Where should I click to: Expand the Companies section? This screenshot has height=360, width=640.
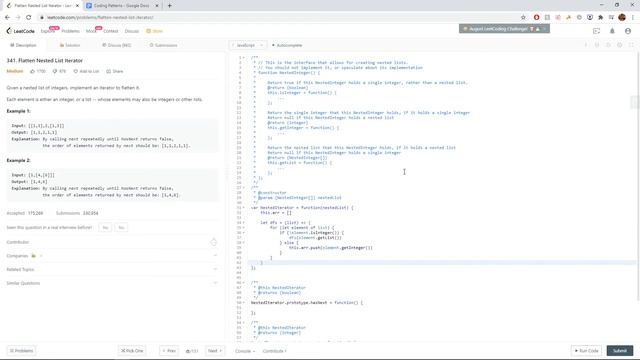pos(111,256)
